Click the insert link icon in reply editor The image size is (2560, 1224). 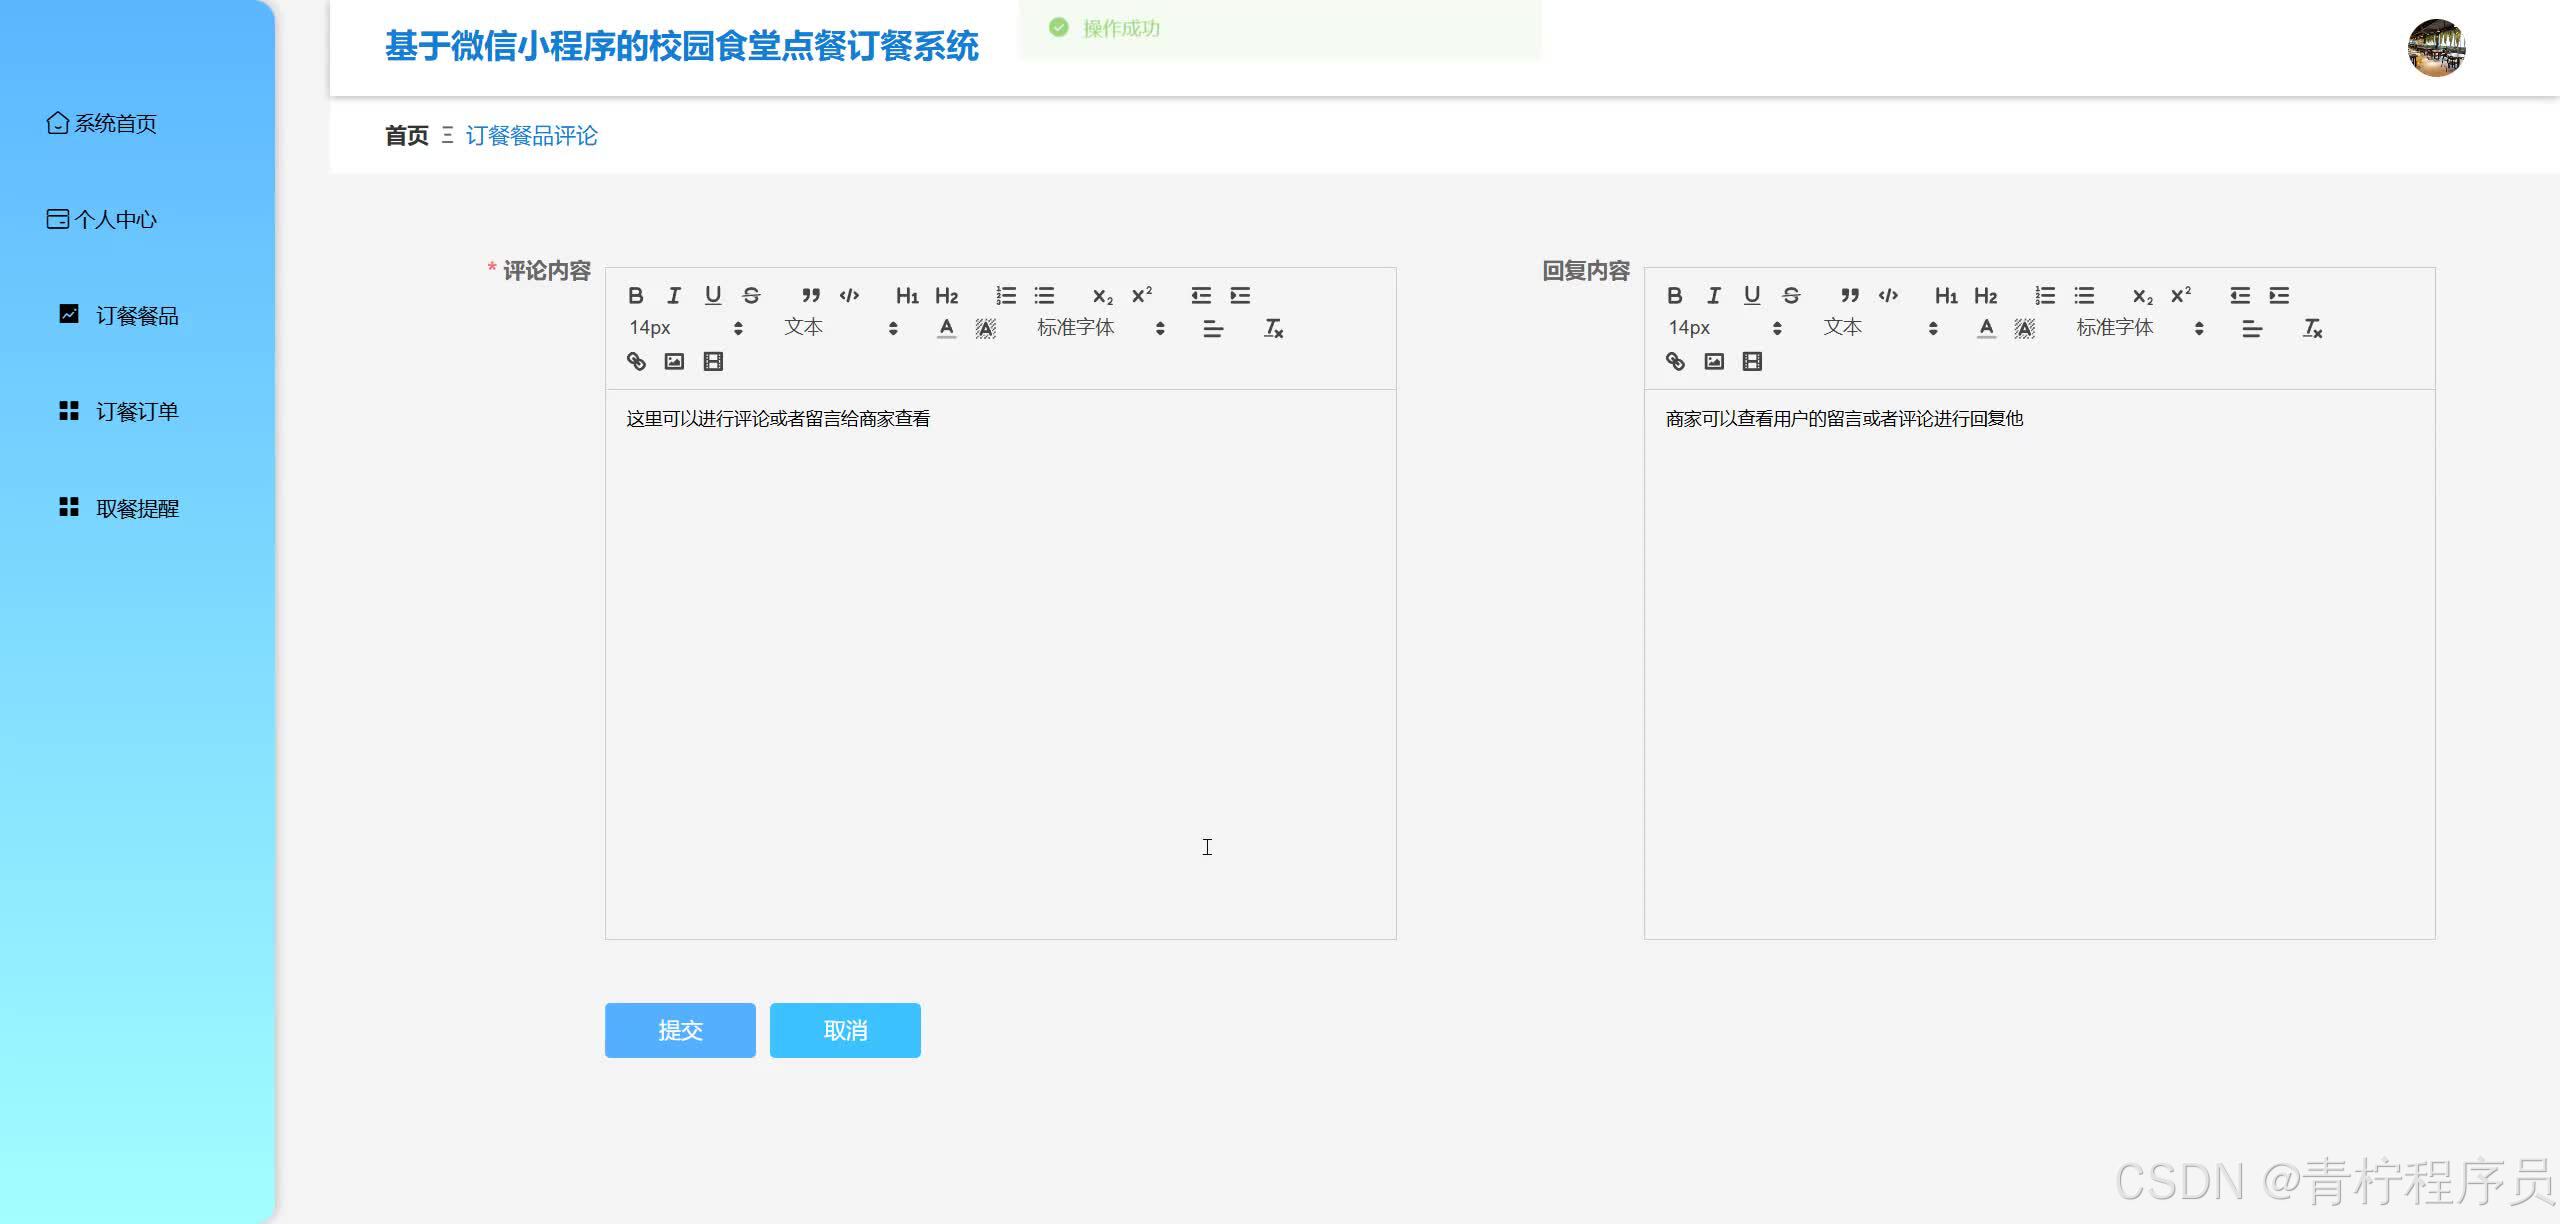(x=1675, y=361)
